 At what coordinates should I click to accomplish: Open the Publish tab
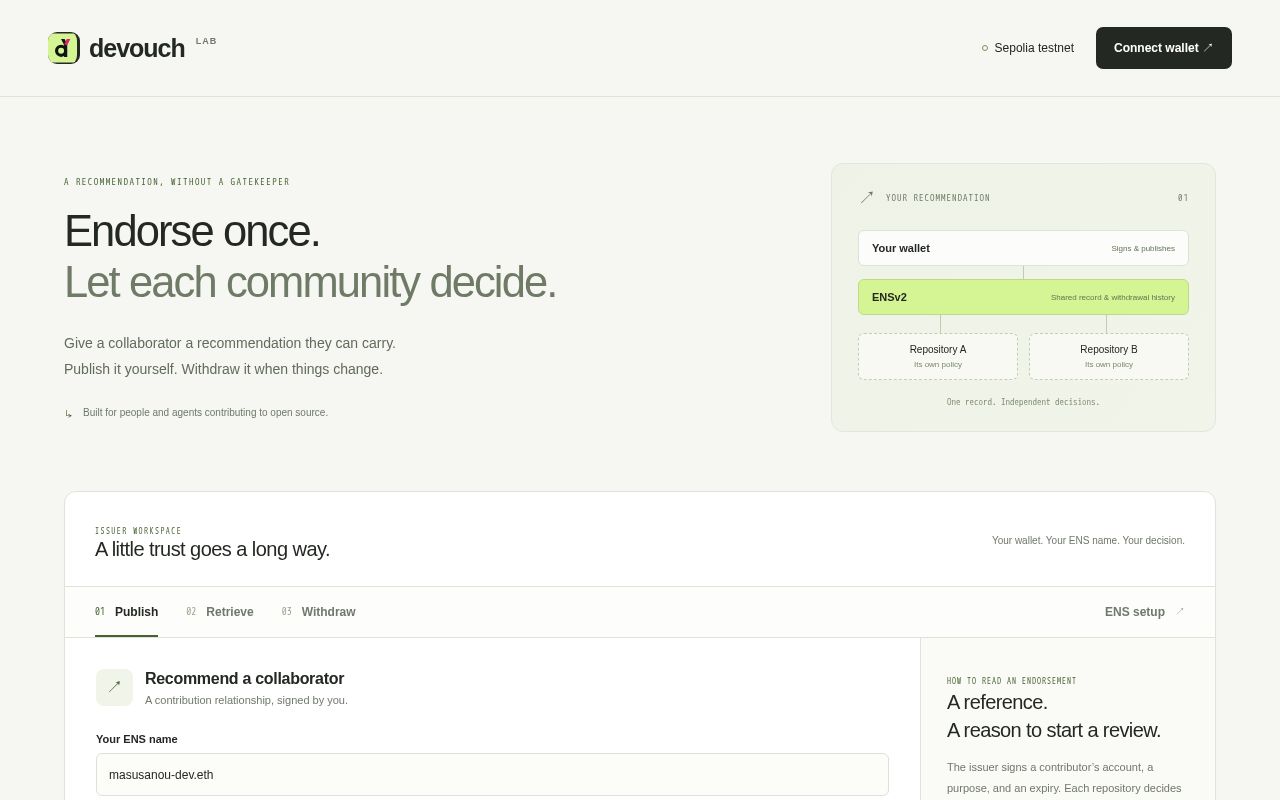pyautogui.click(x=126, y=612)
